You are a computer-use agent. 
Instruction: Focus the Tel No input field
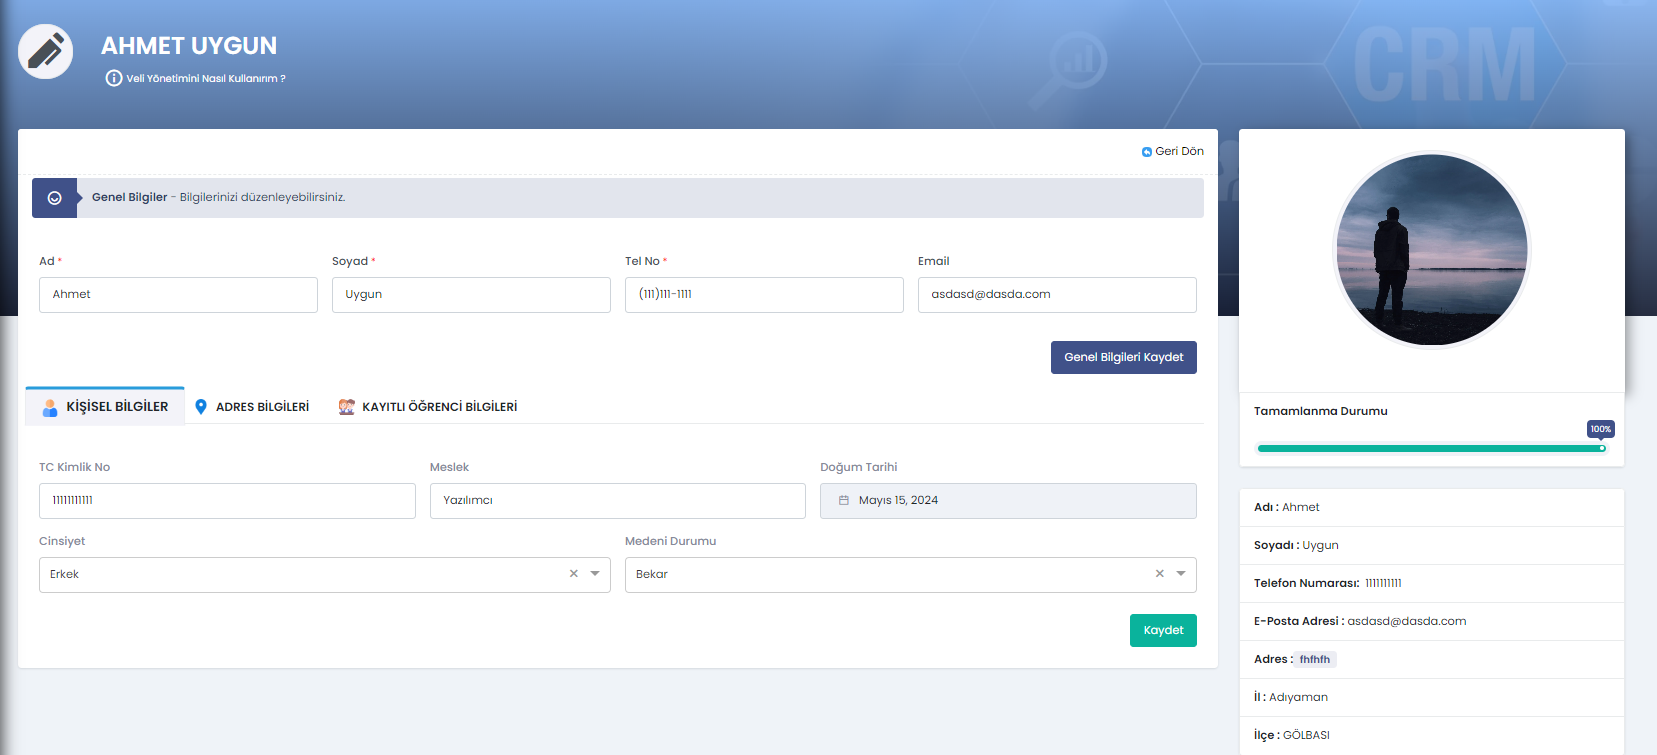click(x=764, y=295)
